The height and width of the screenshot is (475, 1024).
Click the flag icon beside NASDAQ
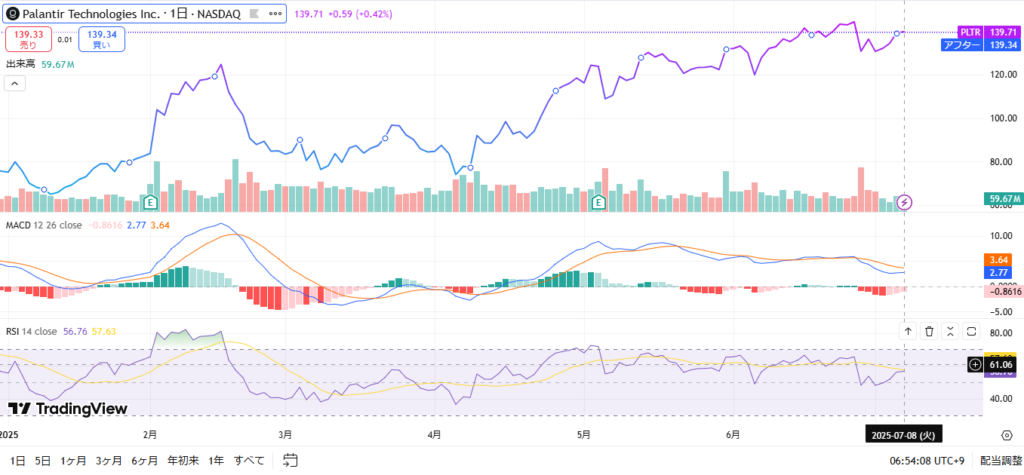(x=254, y=13)
